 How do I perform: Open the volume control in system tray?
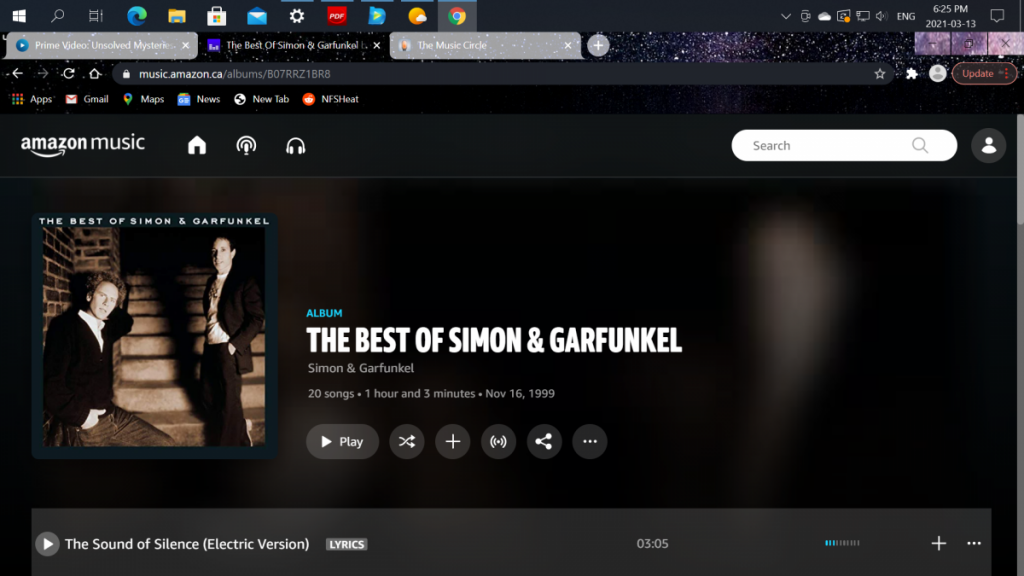pos(882,16)
